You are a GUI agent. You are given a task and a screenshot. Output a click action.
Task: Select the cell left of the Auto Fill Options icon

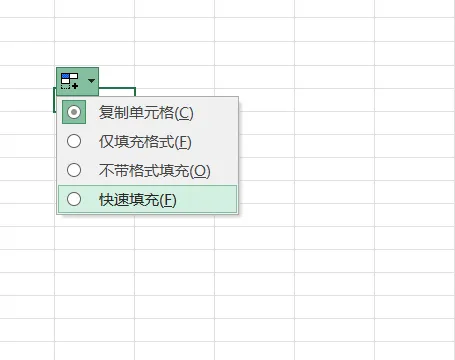click(27, 77)
